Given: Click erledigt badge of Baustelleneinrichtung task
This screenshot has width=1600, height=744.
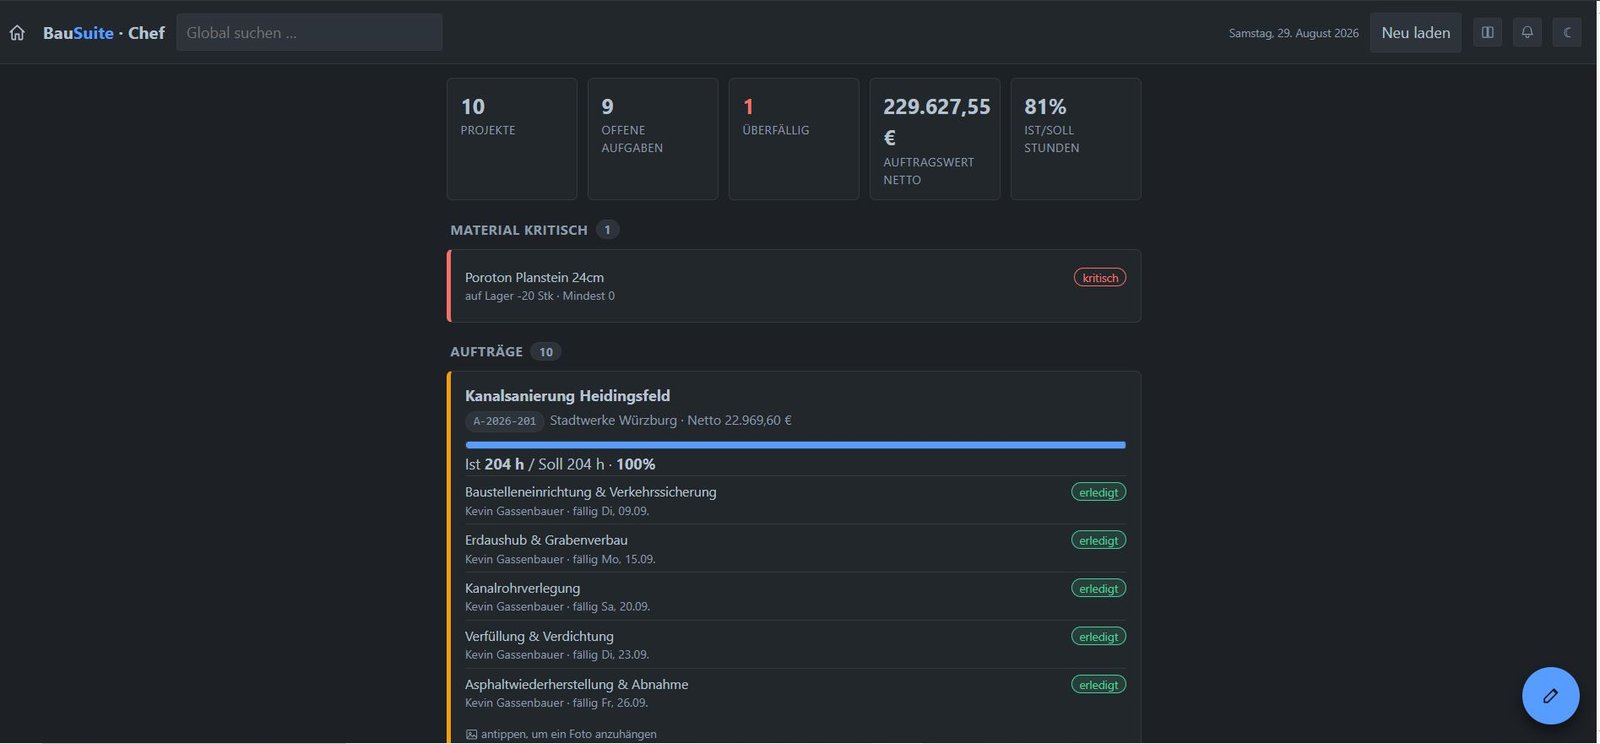Looking at the screenshot, I should (x=1098, y=492).
